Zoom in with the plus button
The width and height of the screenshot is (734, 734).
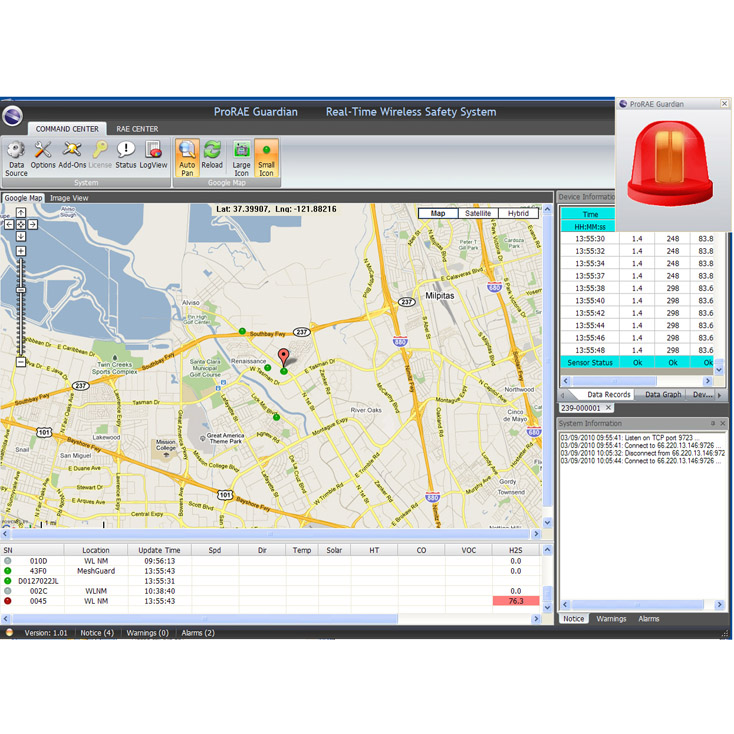click(21, 251)
